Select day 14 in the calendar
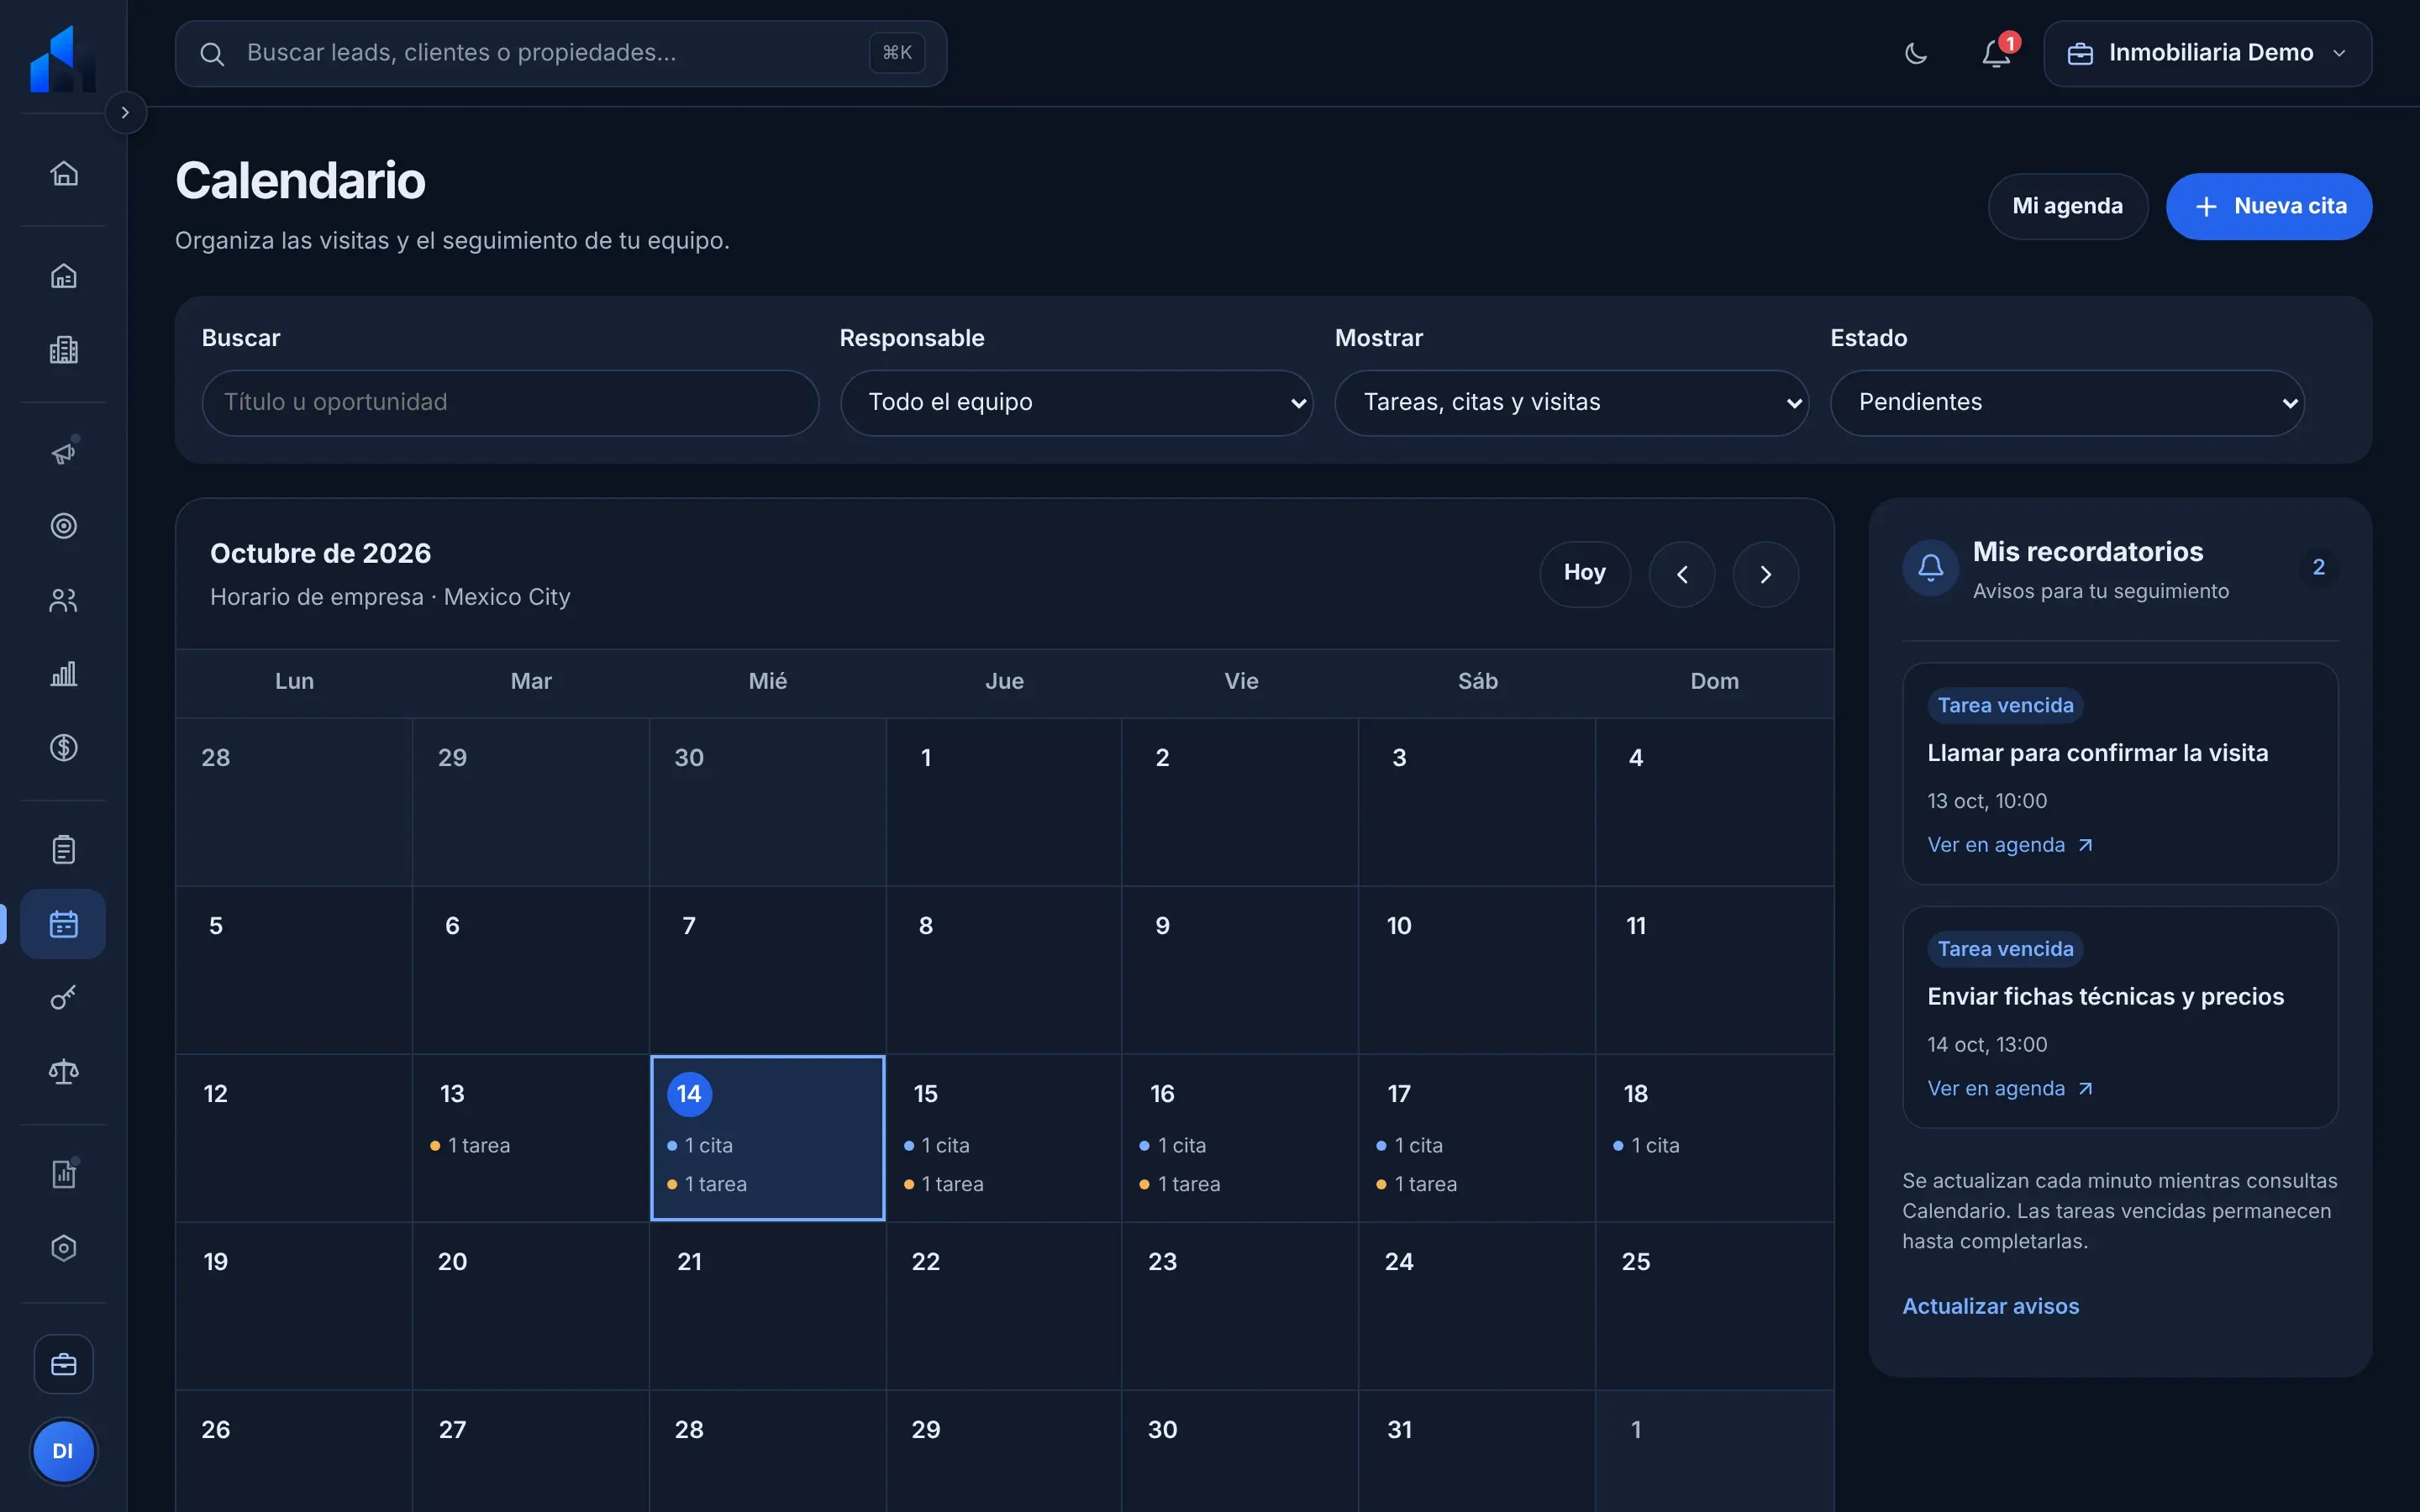This screenshot has height=1512, width=2420. pyautogui.click(x=767, y=1137)
